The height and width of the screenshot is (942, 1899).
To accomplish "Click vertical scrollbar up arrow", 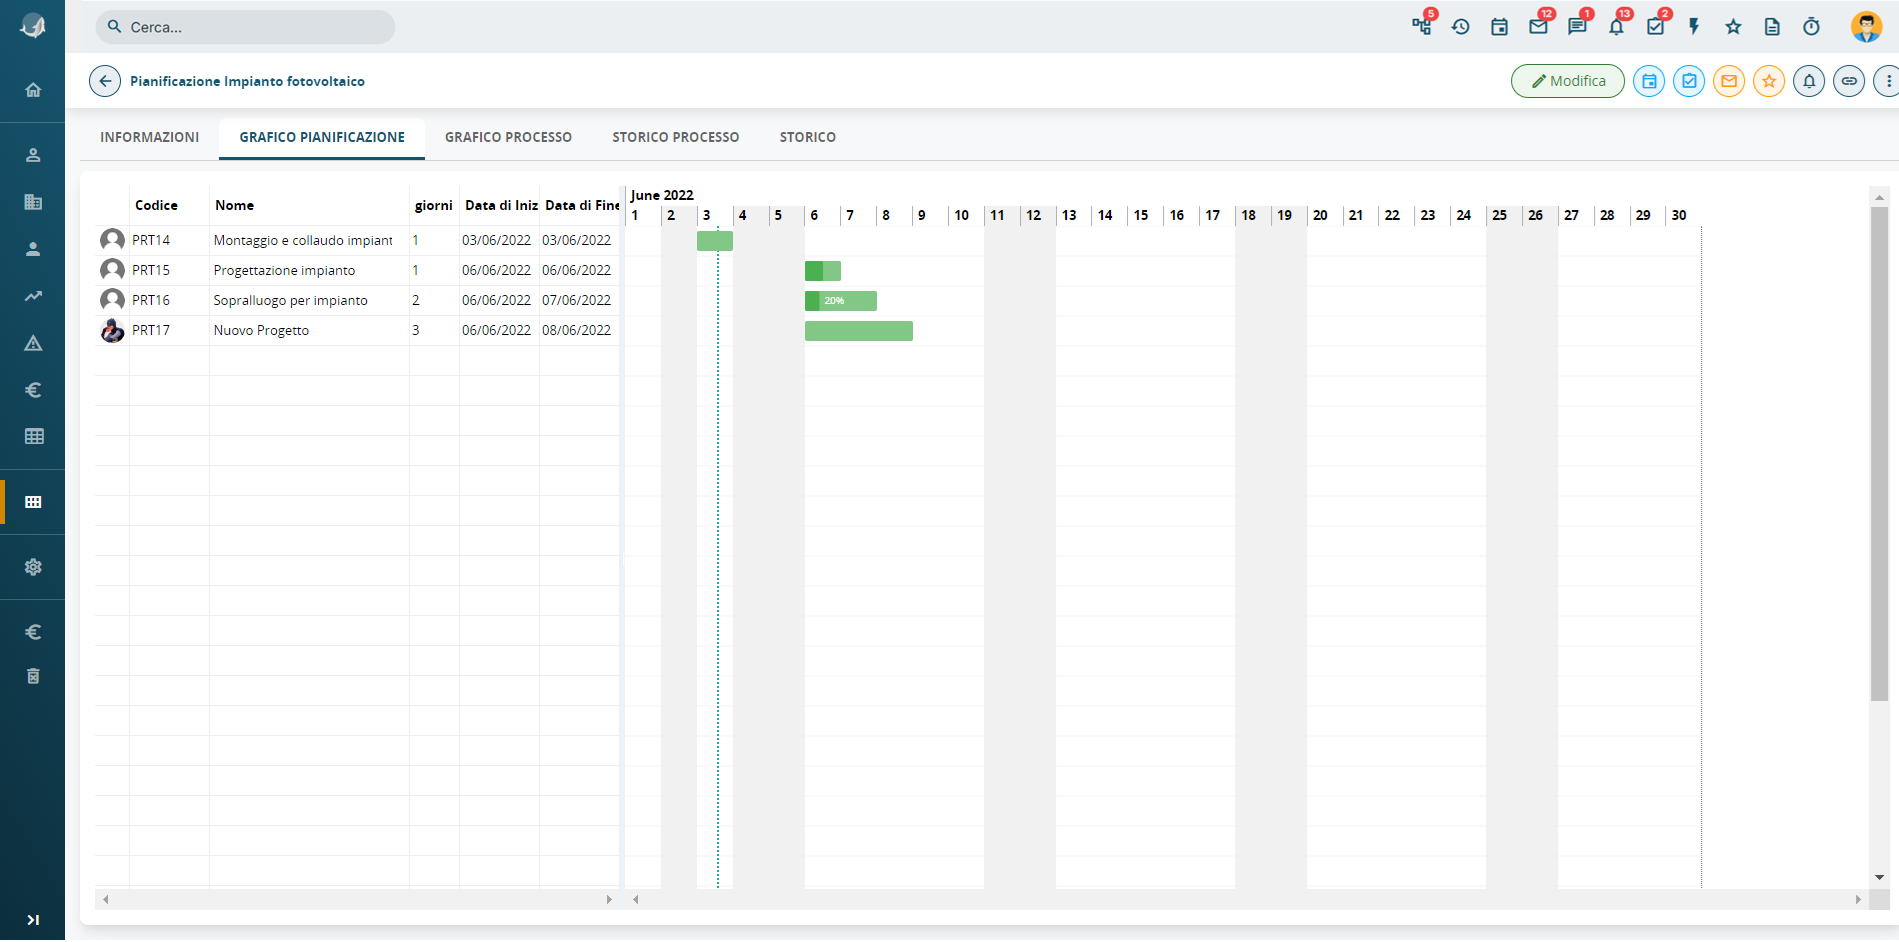I will point(1880,197).
